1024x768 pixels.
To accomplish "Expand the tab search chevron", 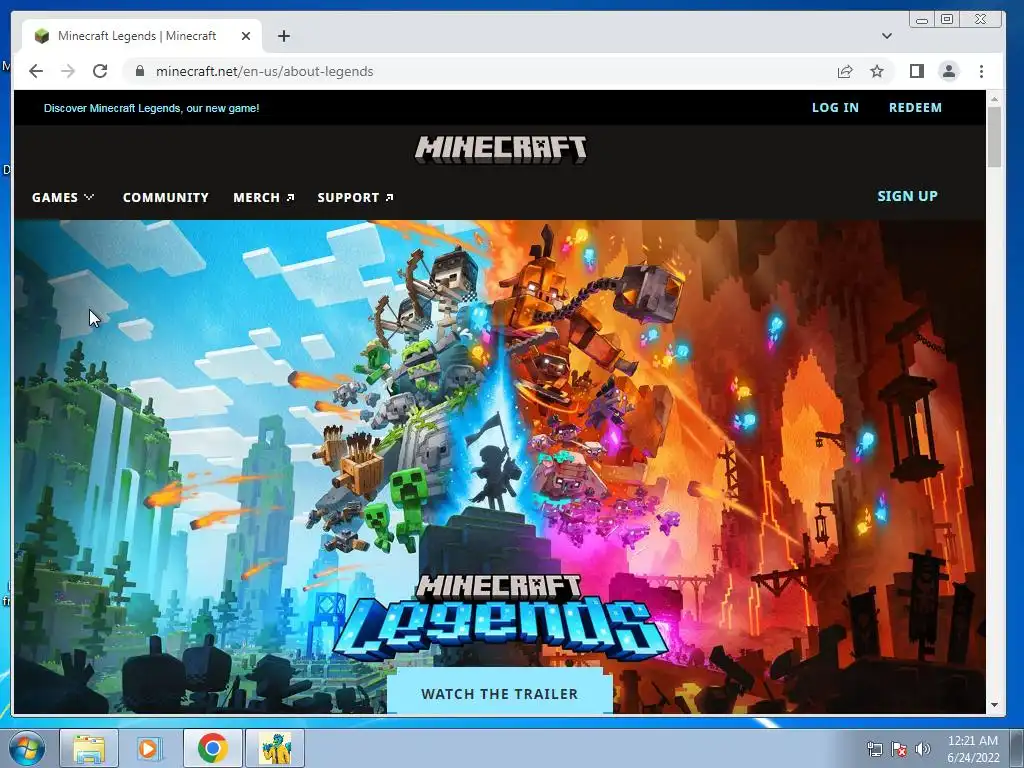I will tap(886, 36).
